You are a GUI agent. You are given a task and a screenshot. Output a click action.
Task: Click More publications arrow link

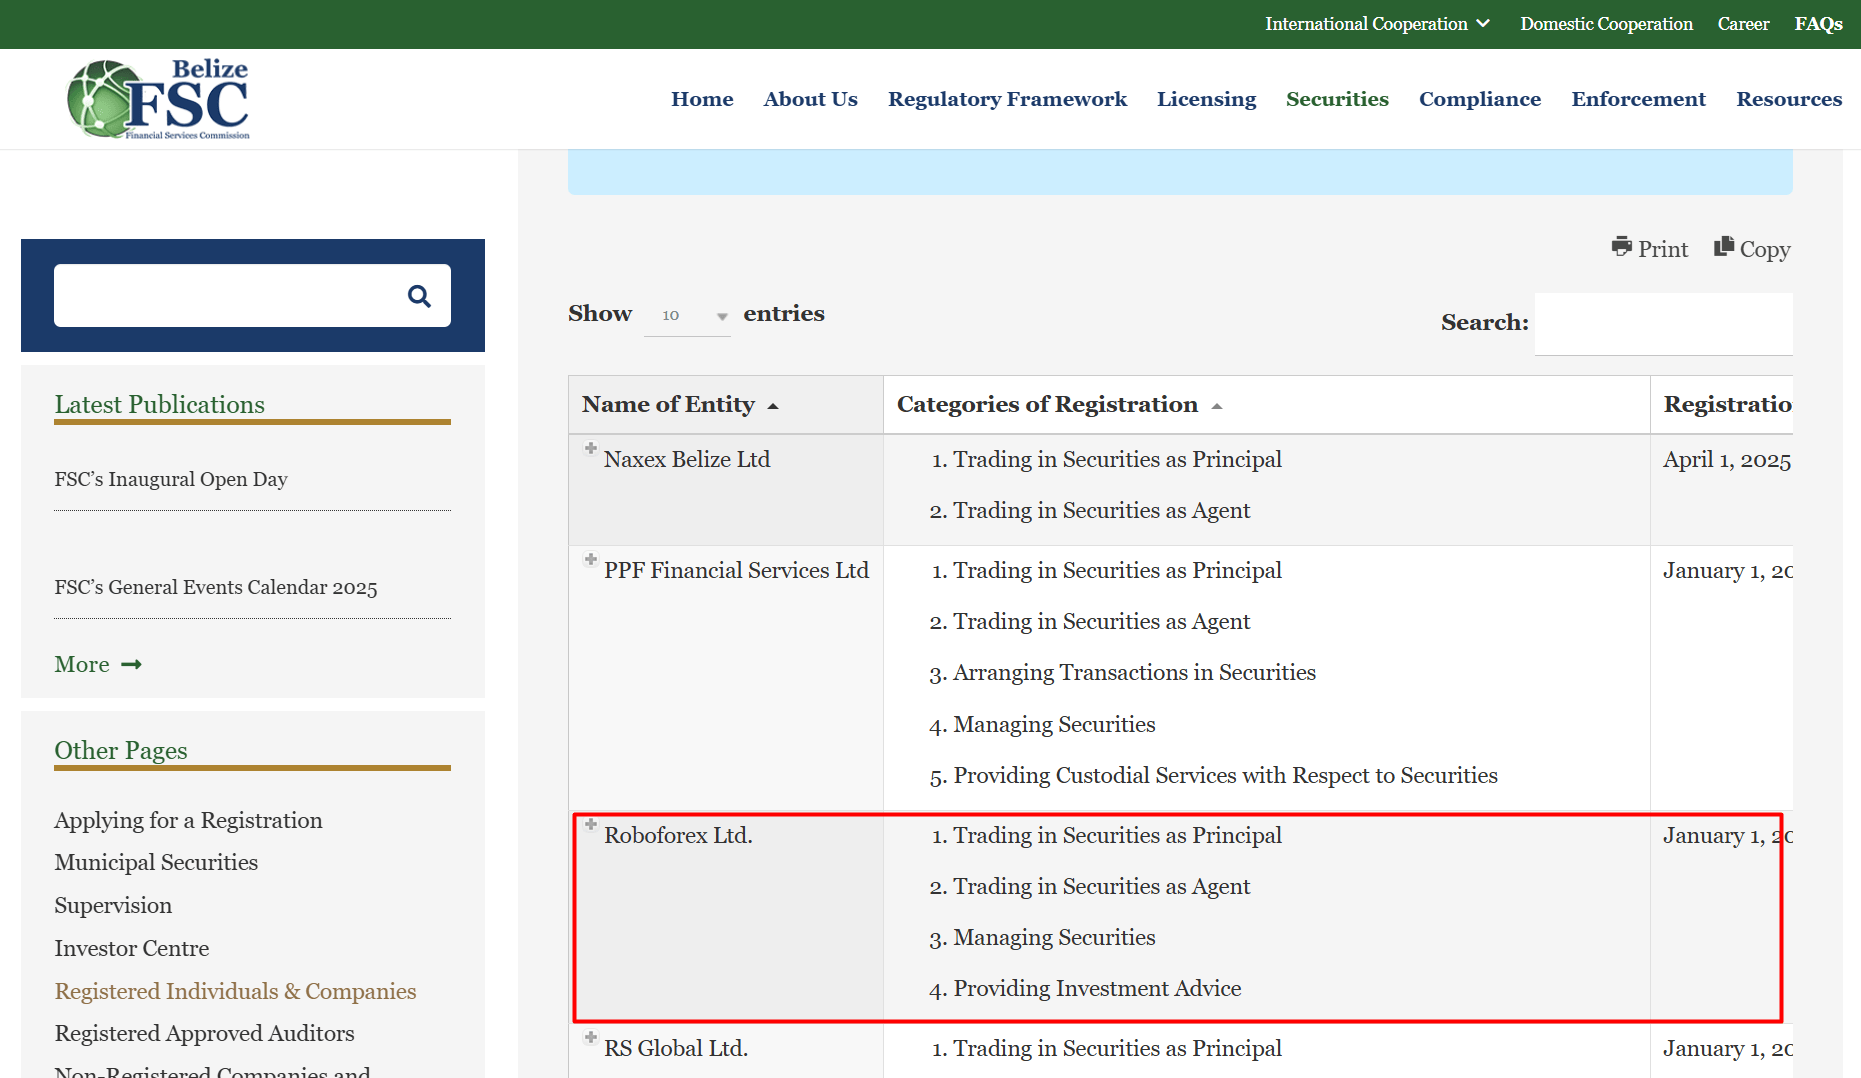pyautogui.click(x=98, y=665)
